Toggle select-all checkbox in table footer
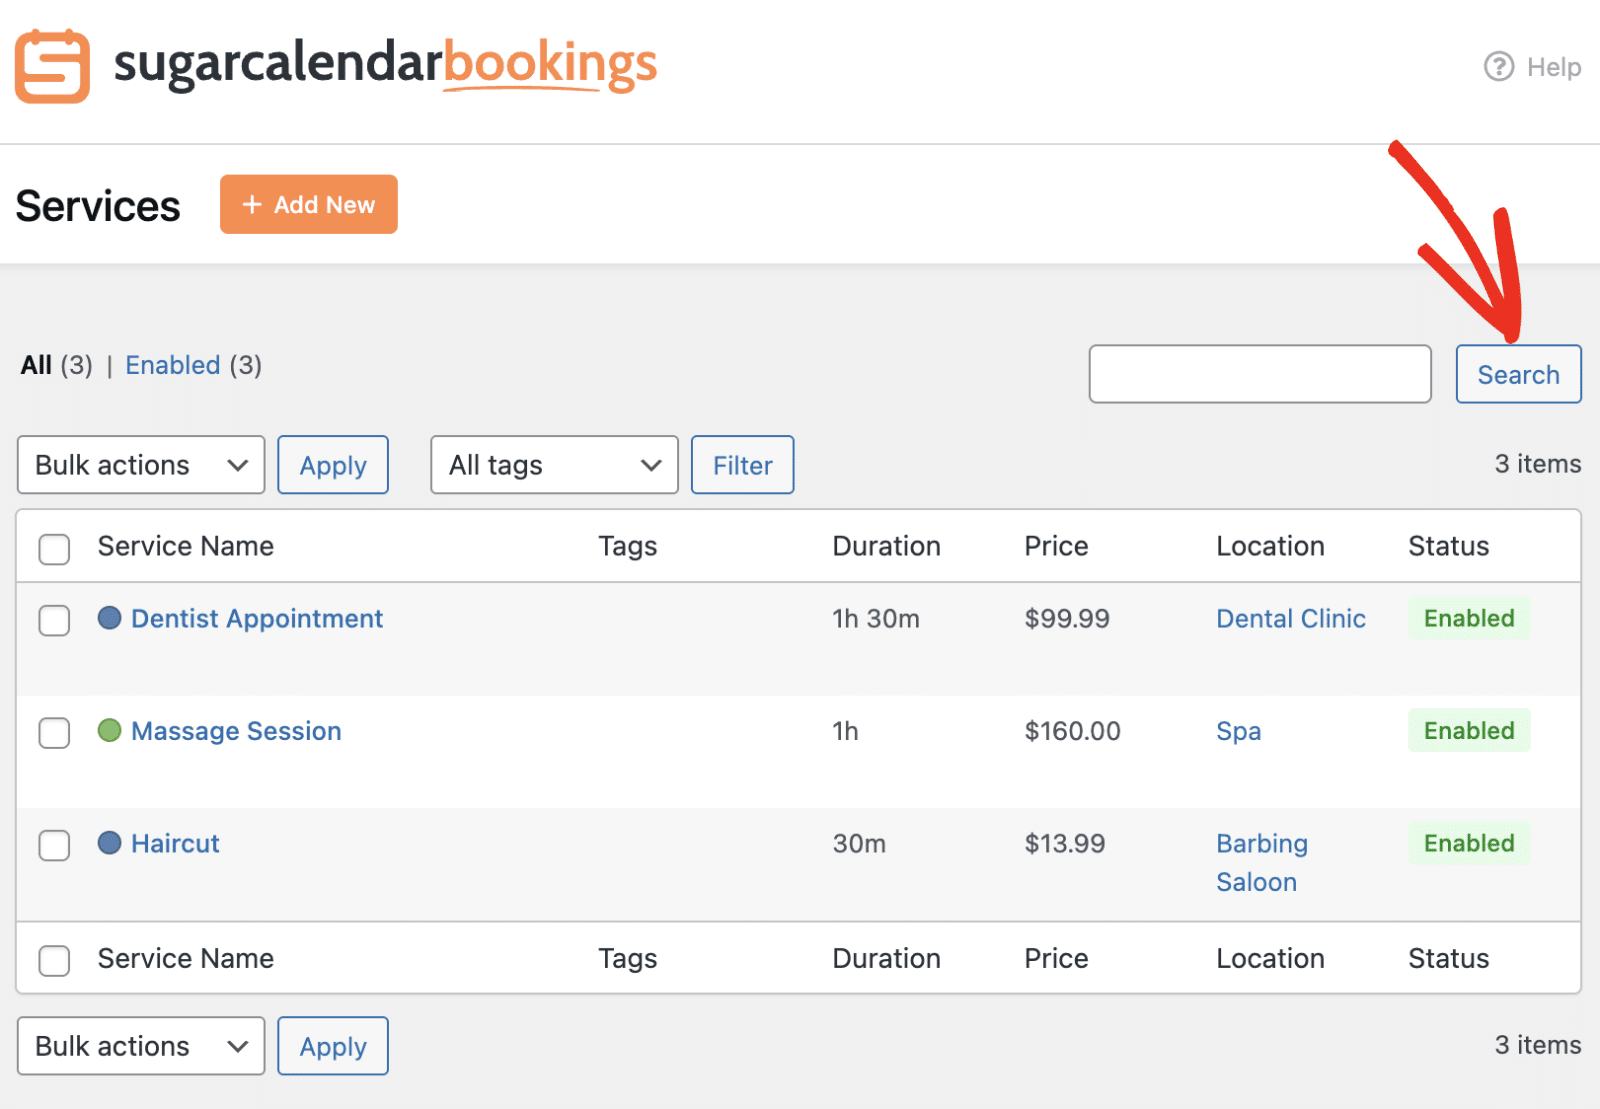The width and height of the screenshot is (1600, 1109). click(x=54, y=960)
